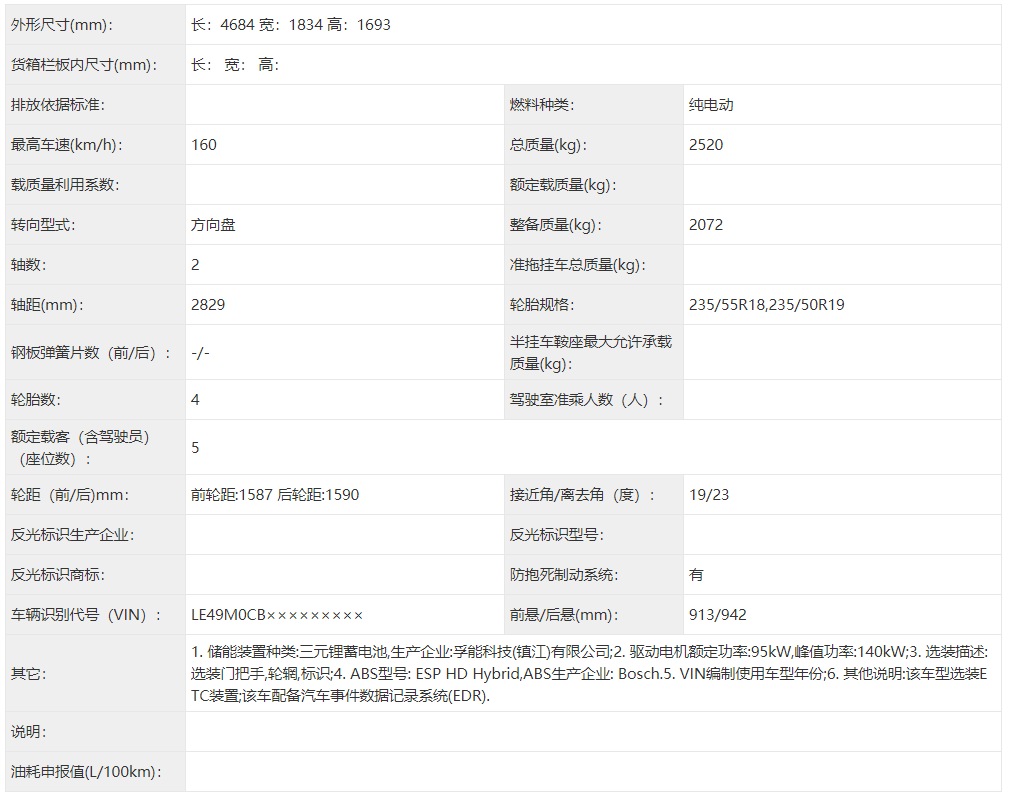Click the rated passenger count value 5
Image resolution: width=1011 pixels, height=808 pixels.
pos(195,447)
